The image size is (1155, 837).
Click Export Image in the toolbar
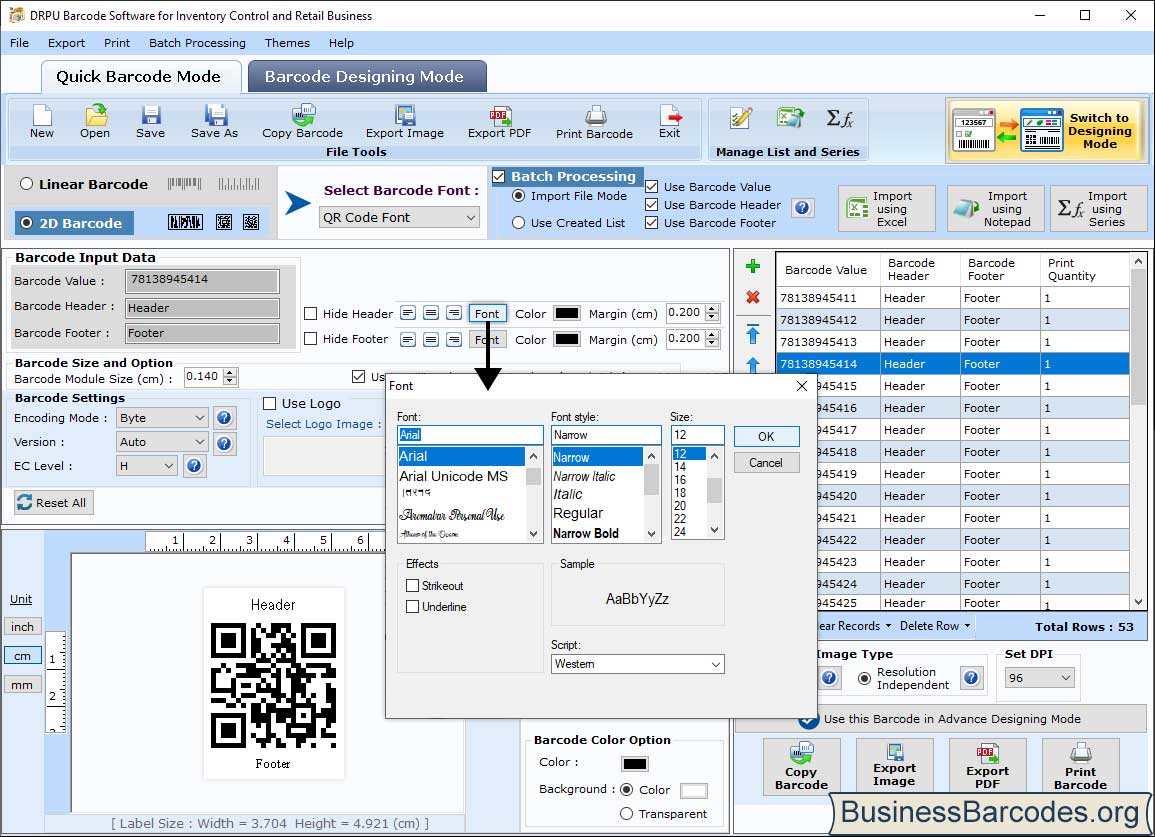pos(405,122)
